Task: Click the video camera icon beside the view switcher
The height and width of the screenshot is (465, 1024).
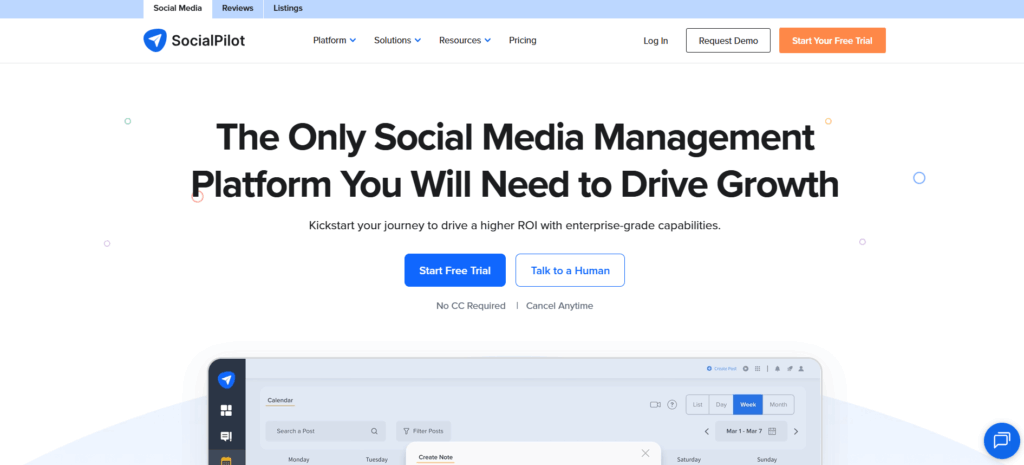Action: coord(655,405)
